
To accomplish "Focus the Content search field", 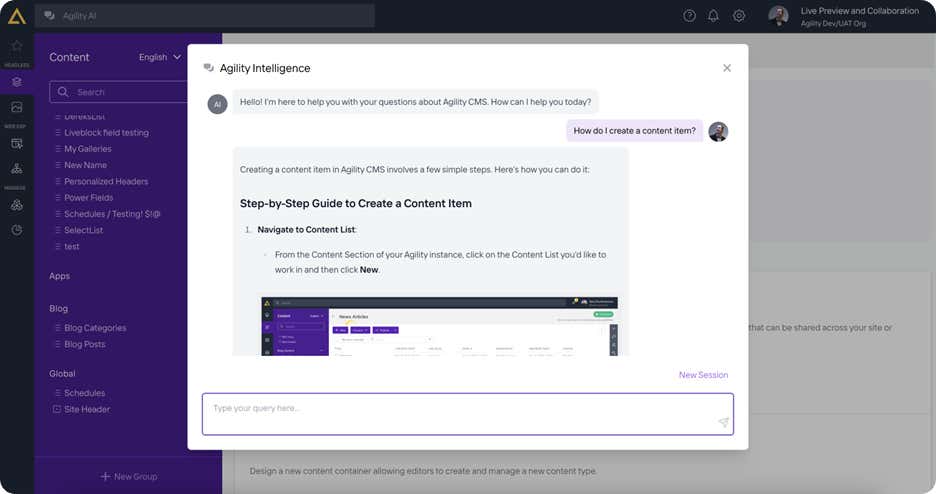I will click(118, 92).
